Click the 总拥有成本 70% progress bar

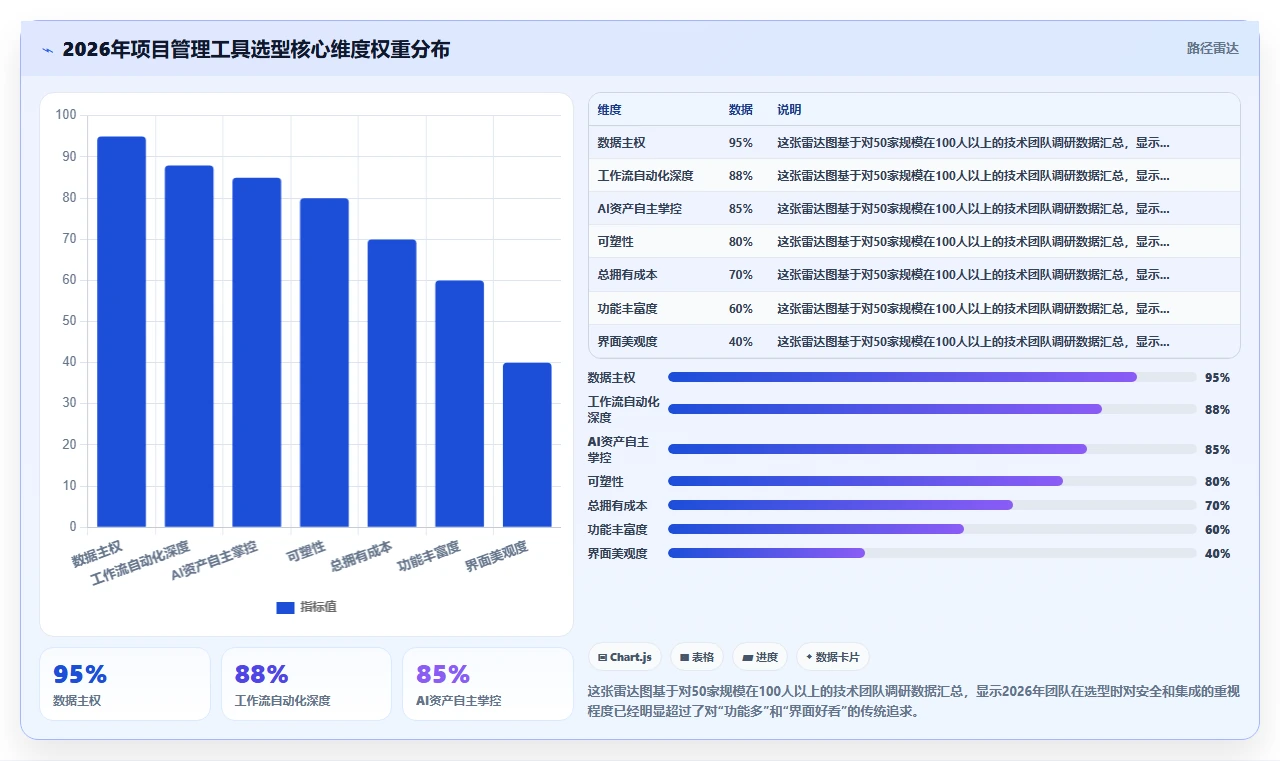[x=932, y=505]
